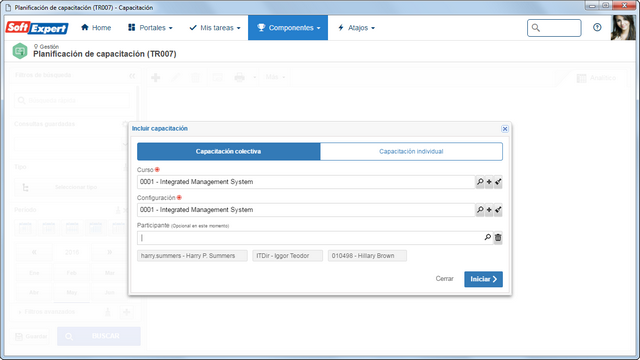Select participant ITDir - Iggor Teodor
The height and width of the screenshot is (360, 640).
click(287, 256)
